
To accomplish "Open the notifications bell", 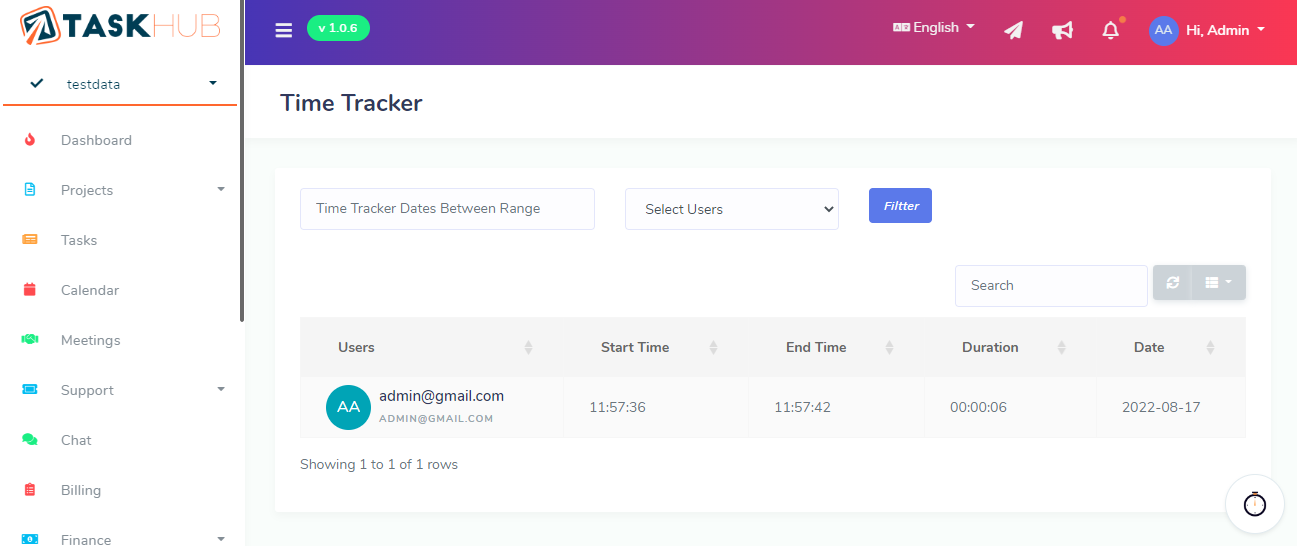I will (1111, 30).
